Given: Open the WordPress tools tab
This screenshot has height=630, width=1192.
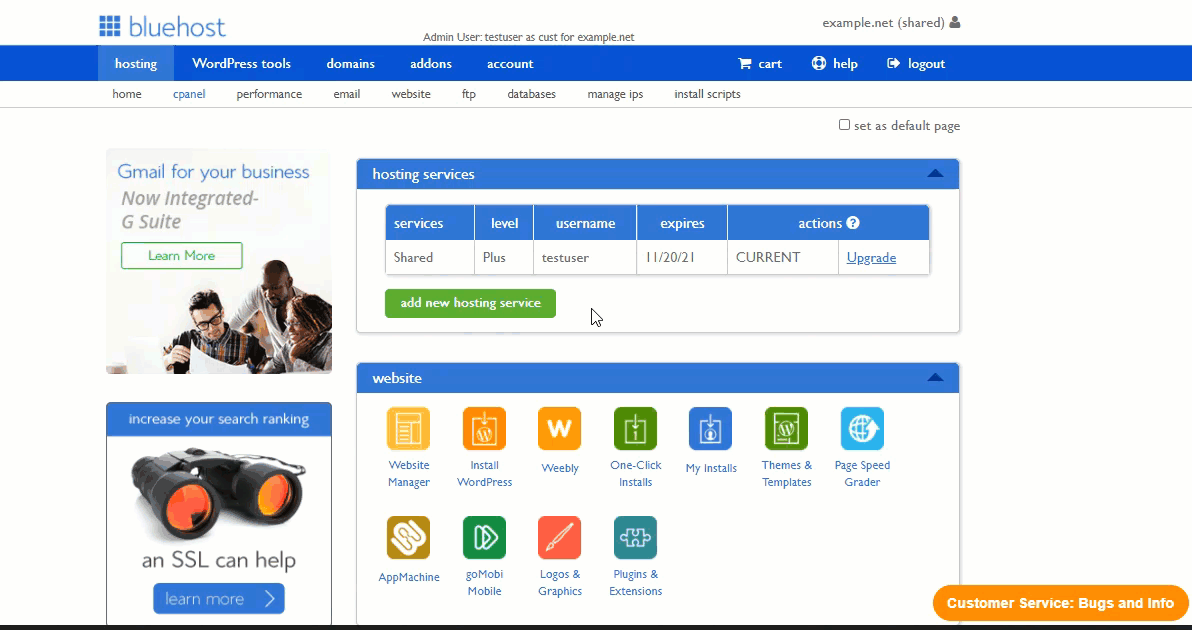Looking at the screenshot, I should click(242, 64).
